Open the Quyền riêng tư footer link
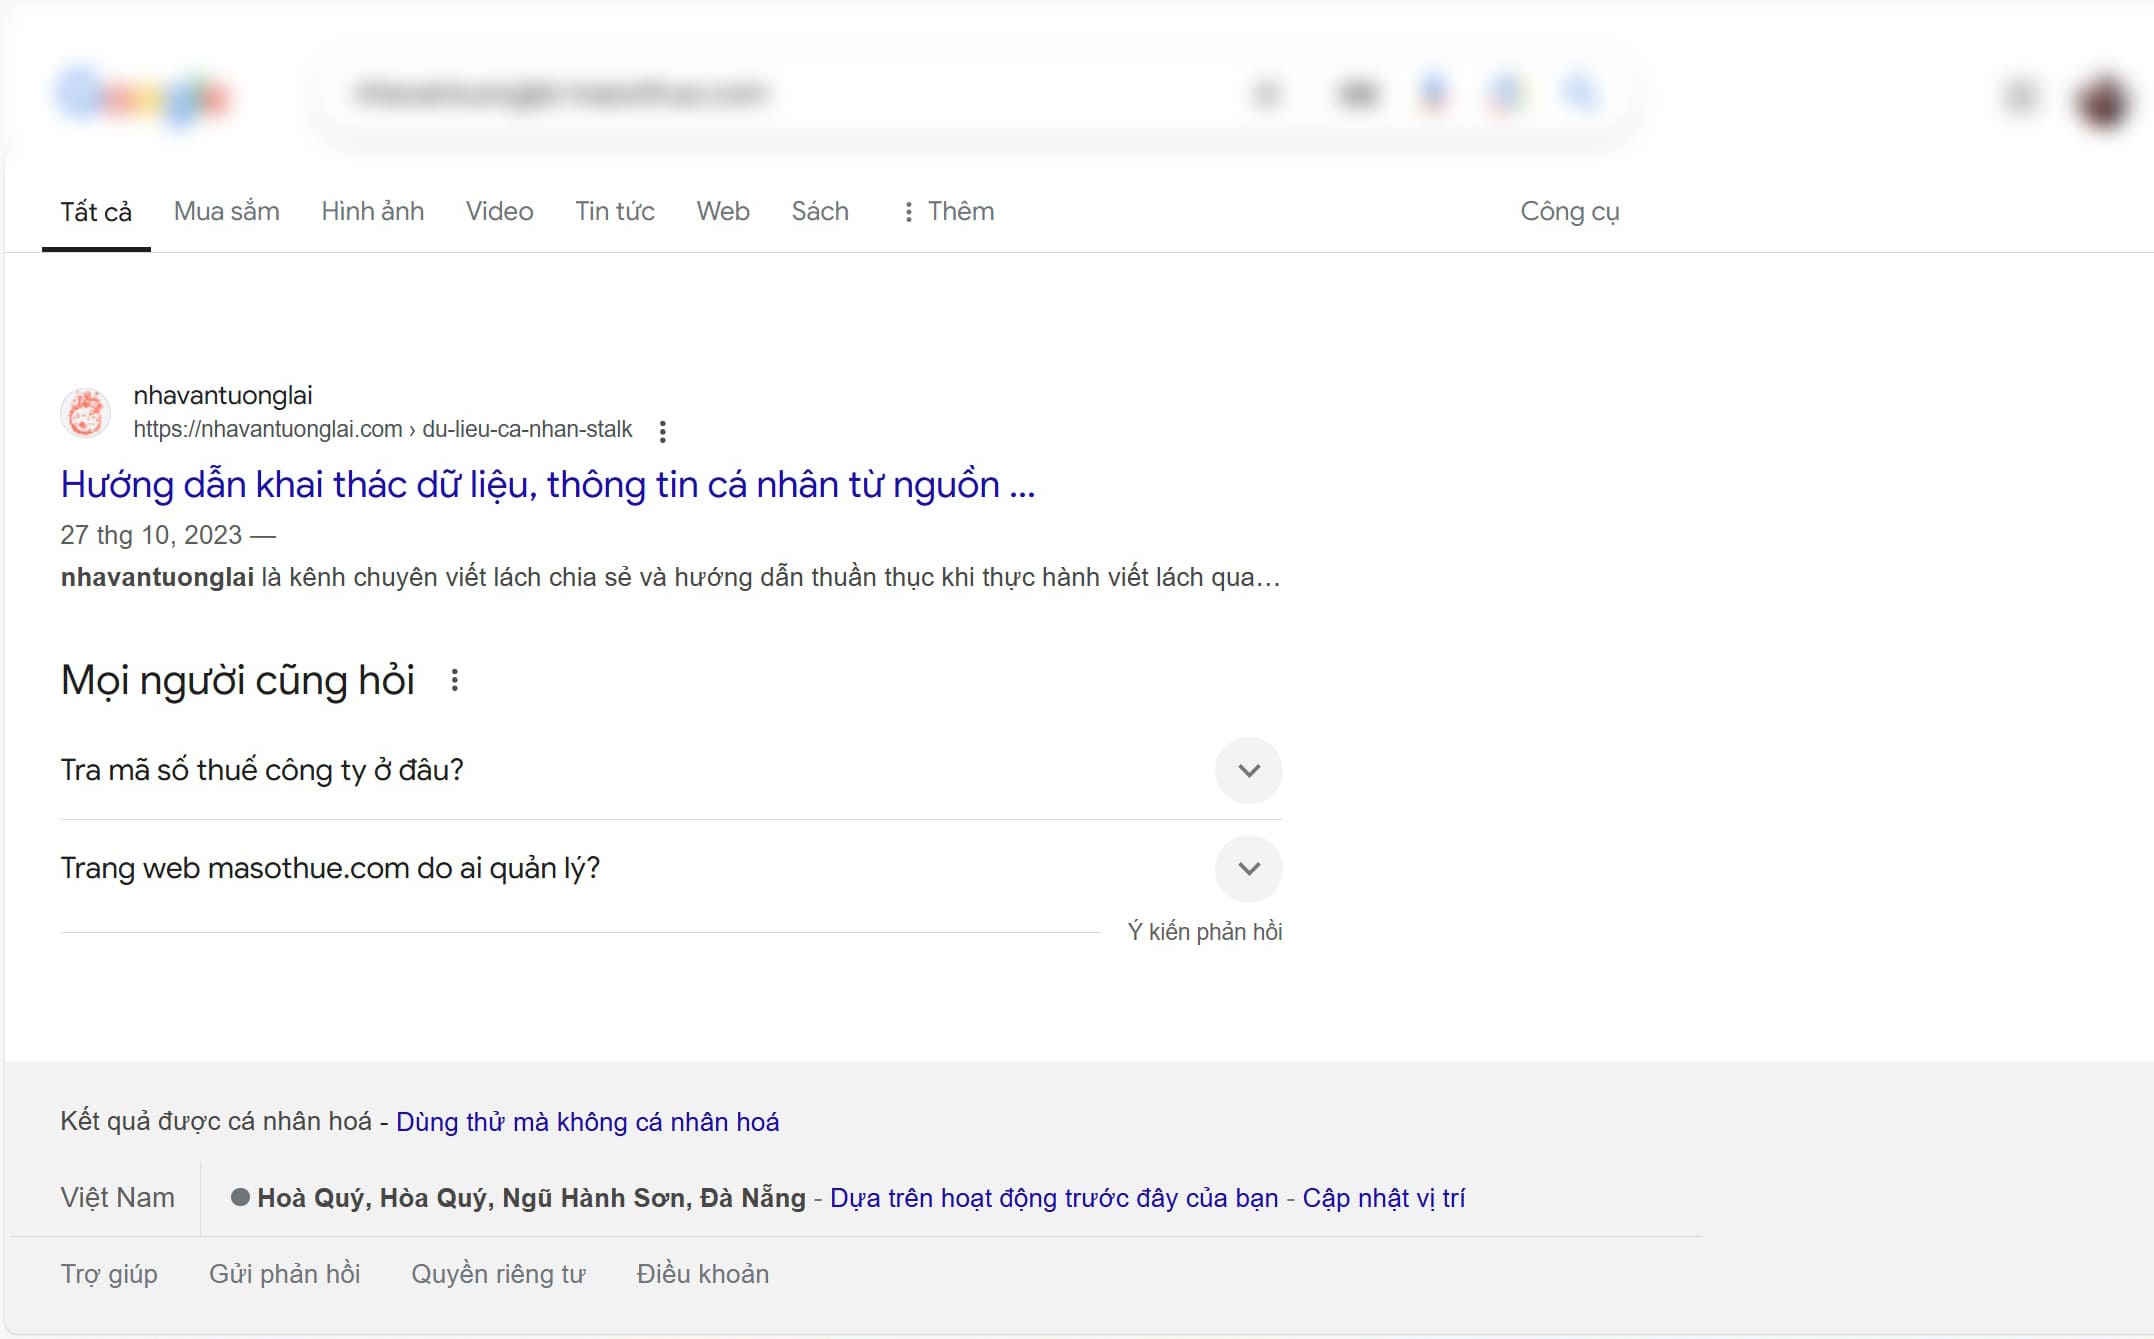The image size is (2154, 1339). 498,1274
